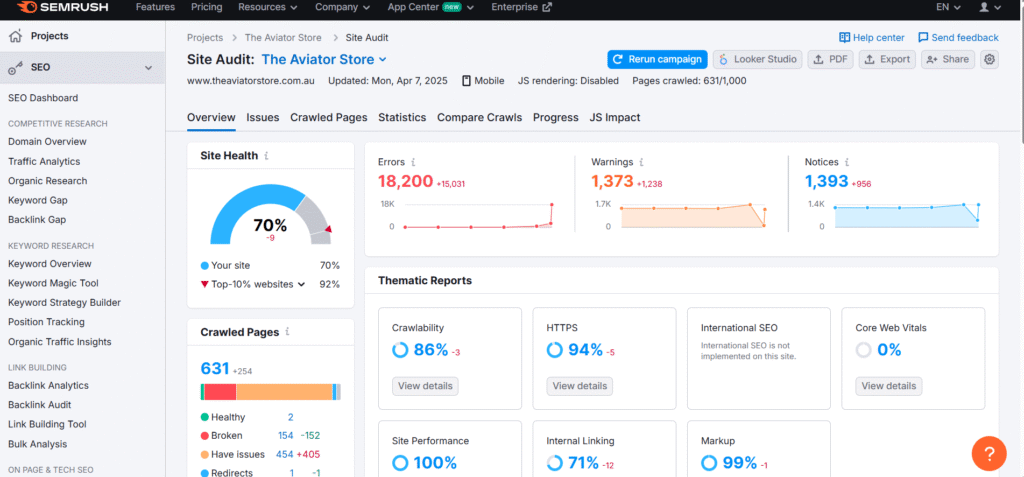The width and height of the screenshot is (1024, 477).
Task: Open the orange help question-mark bubble
Action: [989, 453]
